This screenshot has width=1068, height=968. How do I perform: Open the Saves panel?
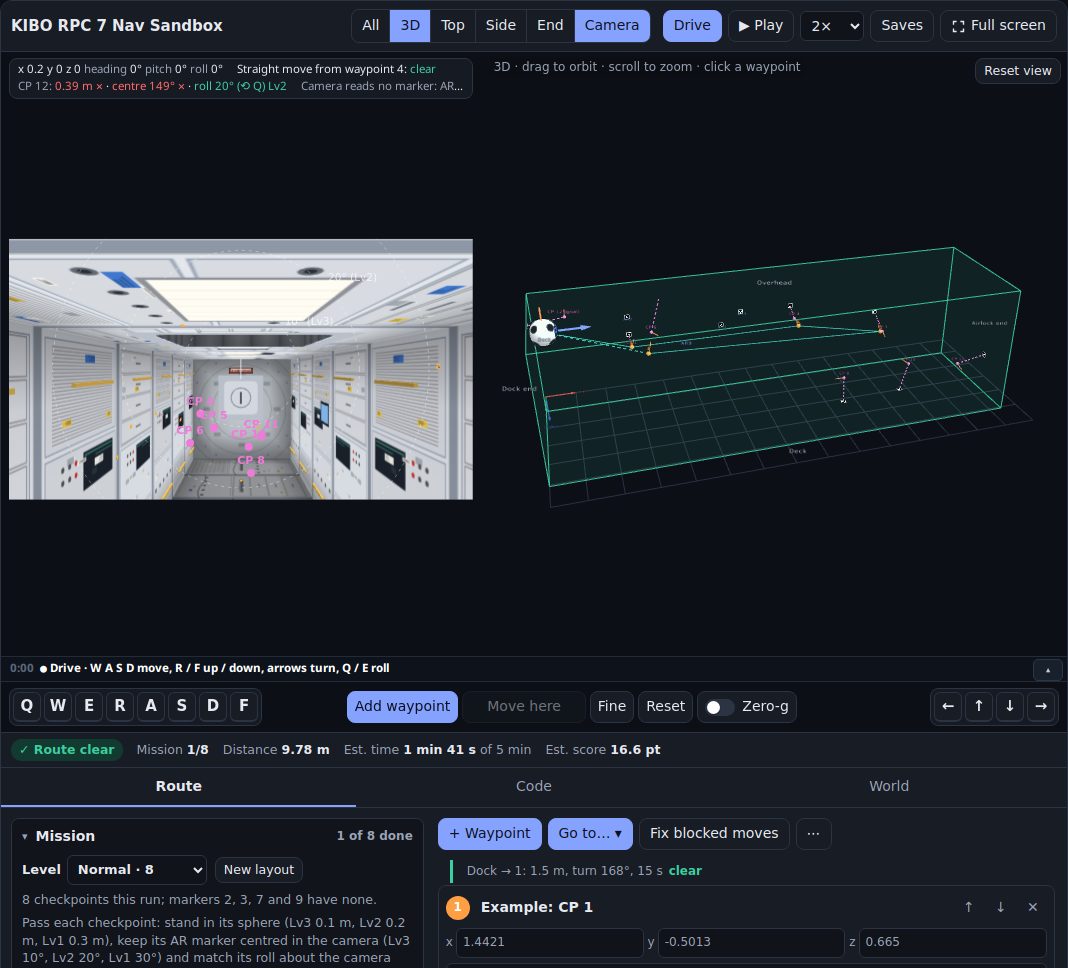click(902, 26)
